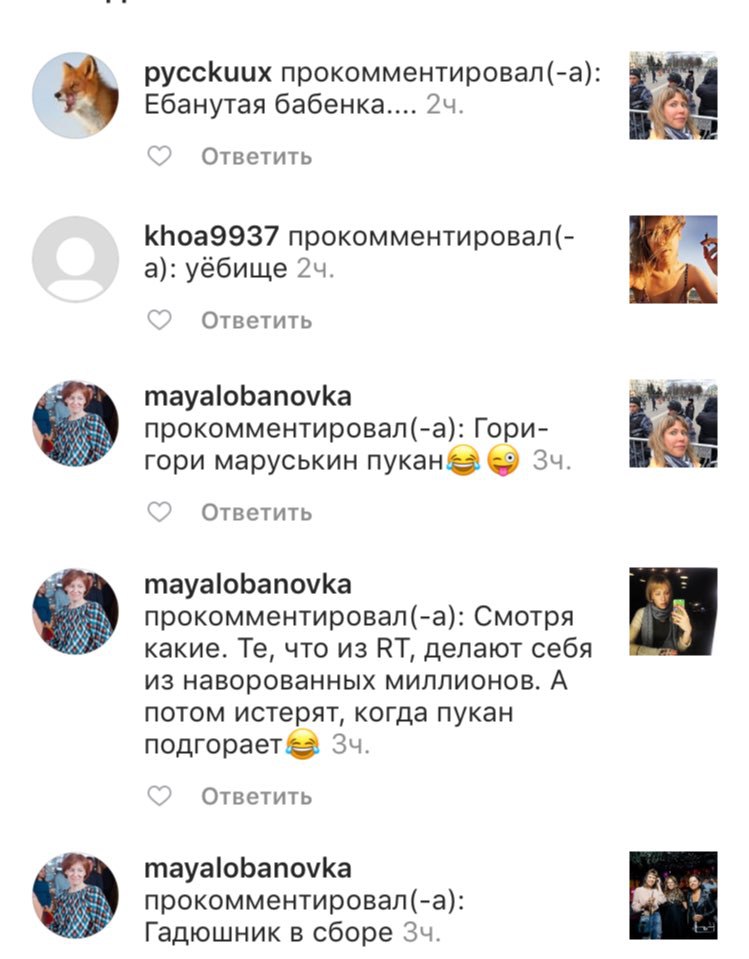The width and height of the screenshot is (749, 959).
Task: Open pycckuux username link
Action: click(x=207, y=73)
